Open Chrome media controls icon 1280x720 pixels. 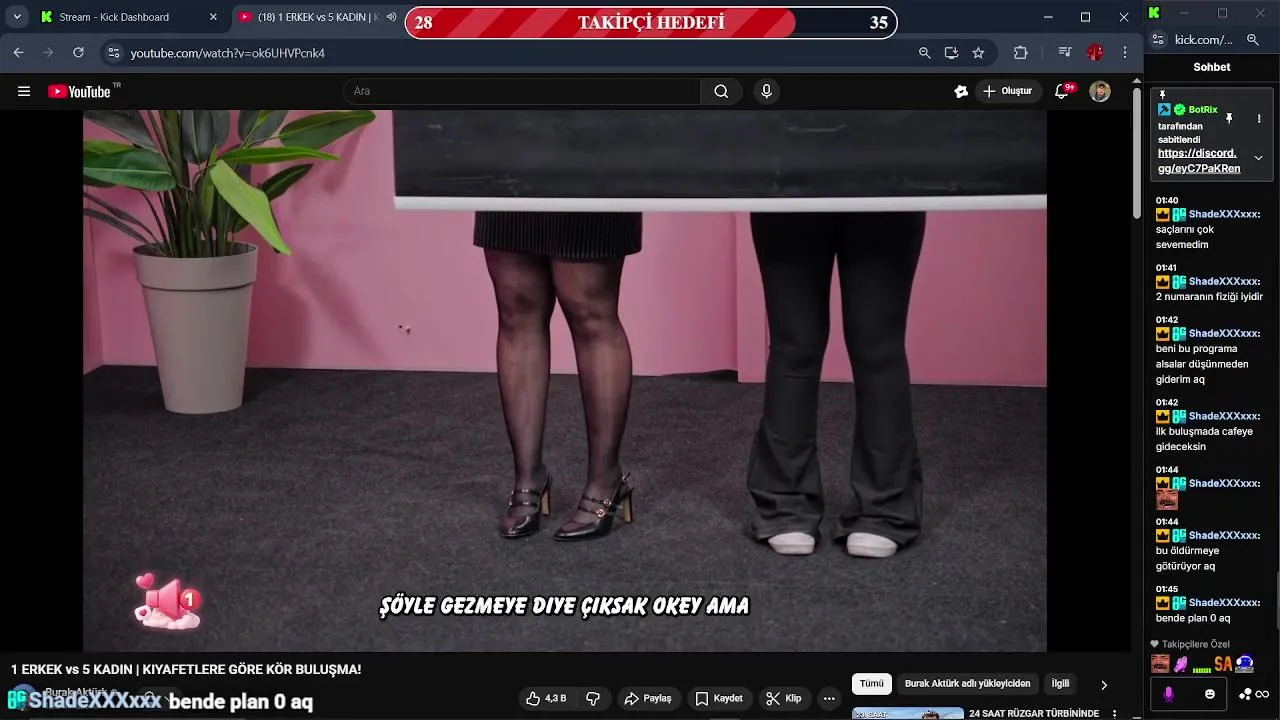tap(1065, 53)
